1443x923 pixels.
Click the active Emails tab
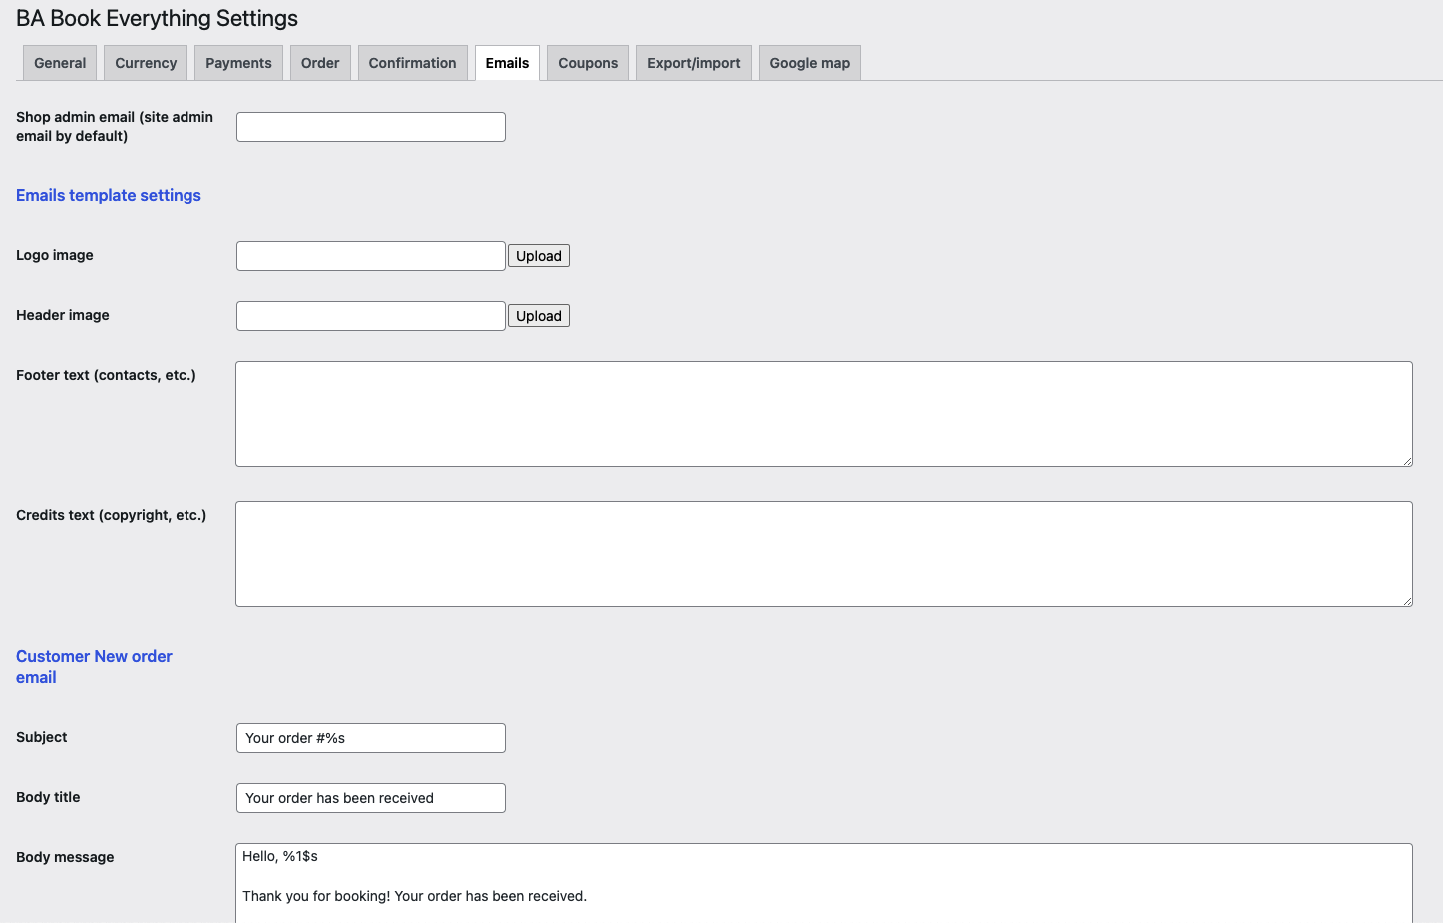507,63
